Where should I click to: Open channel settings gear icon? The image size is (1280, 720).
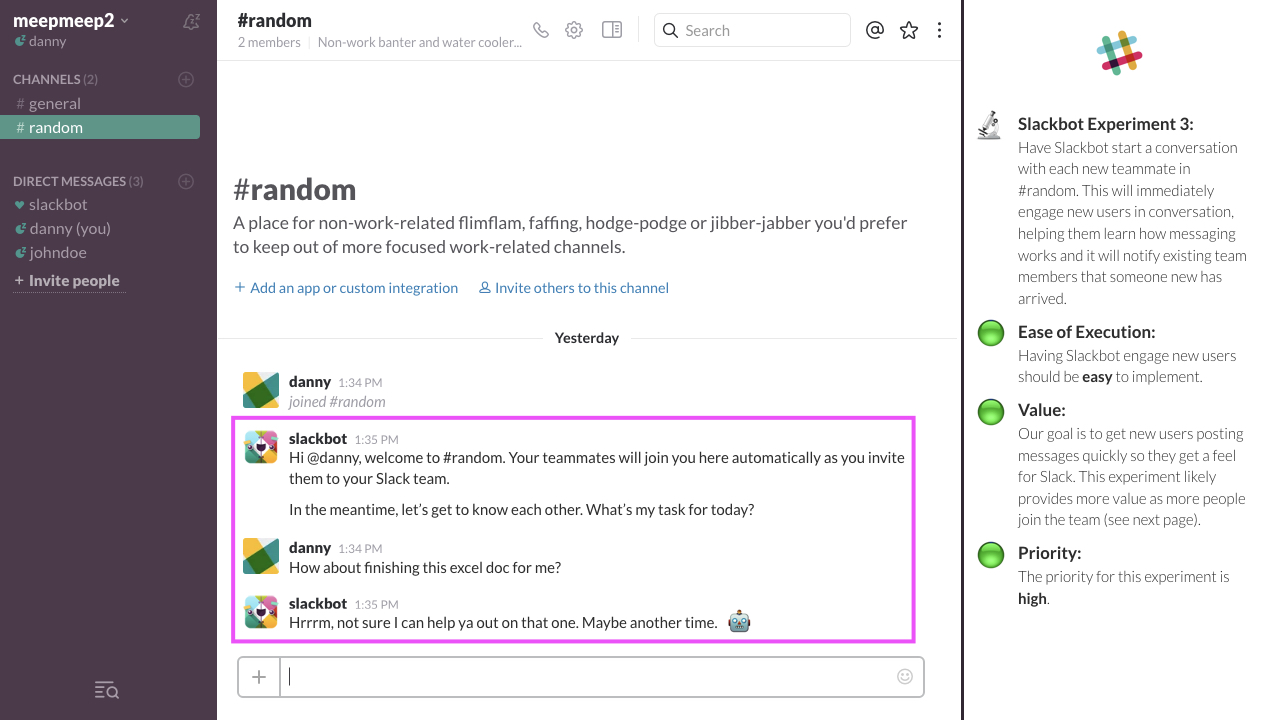coord(574,30)
